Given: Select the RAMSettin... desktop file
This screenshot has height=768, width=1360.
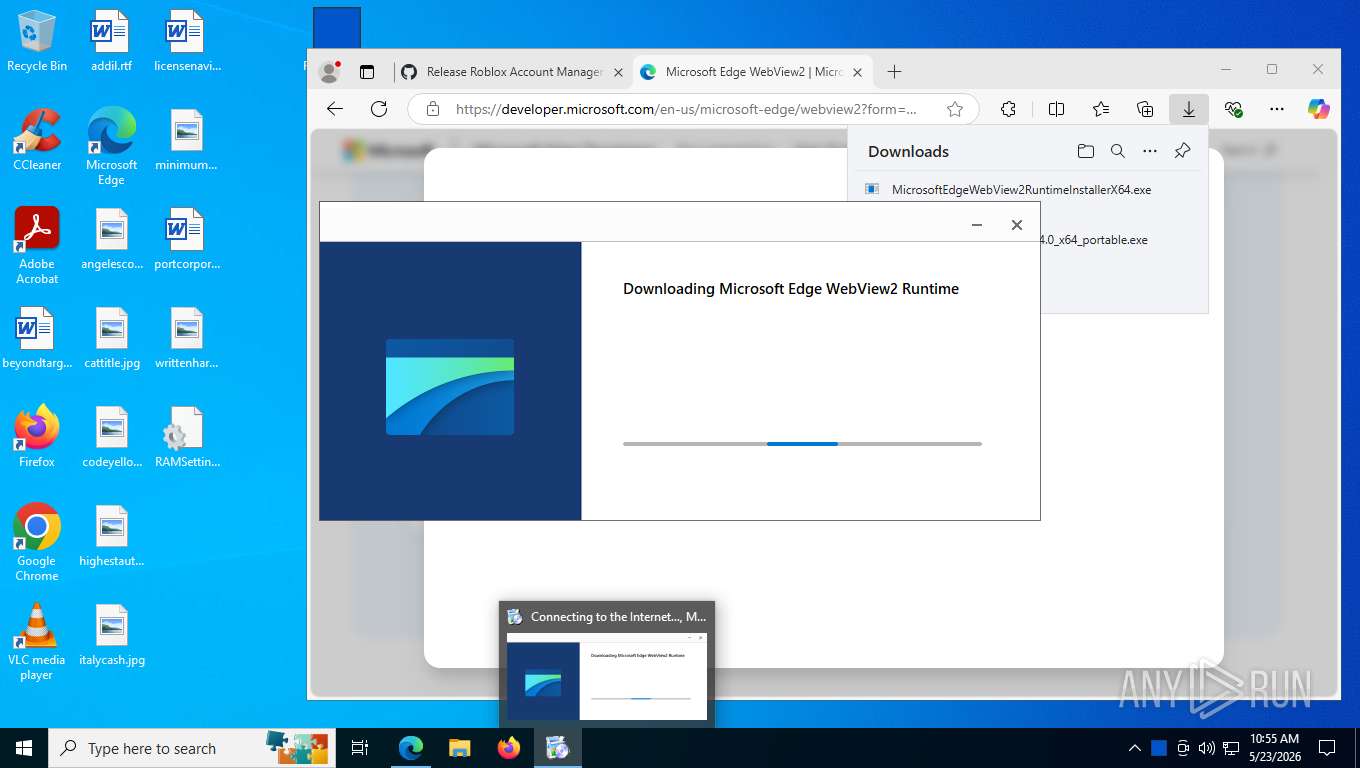Looking at the screenshot, I should pyautogui.click(x=187, y=437).
